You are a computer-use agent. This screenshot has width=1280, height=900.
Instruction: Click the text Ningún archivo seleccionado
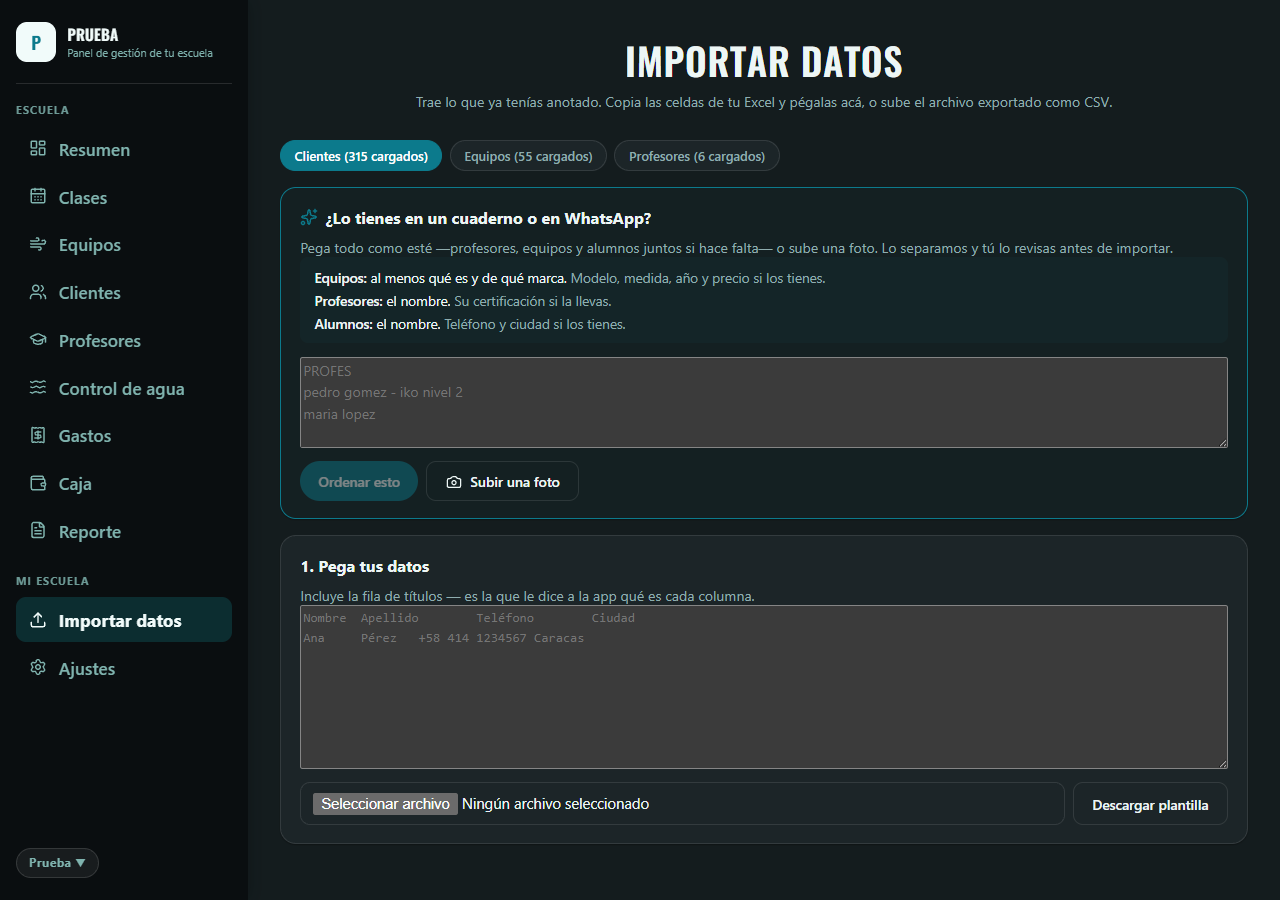556,804
